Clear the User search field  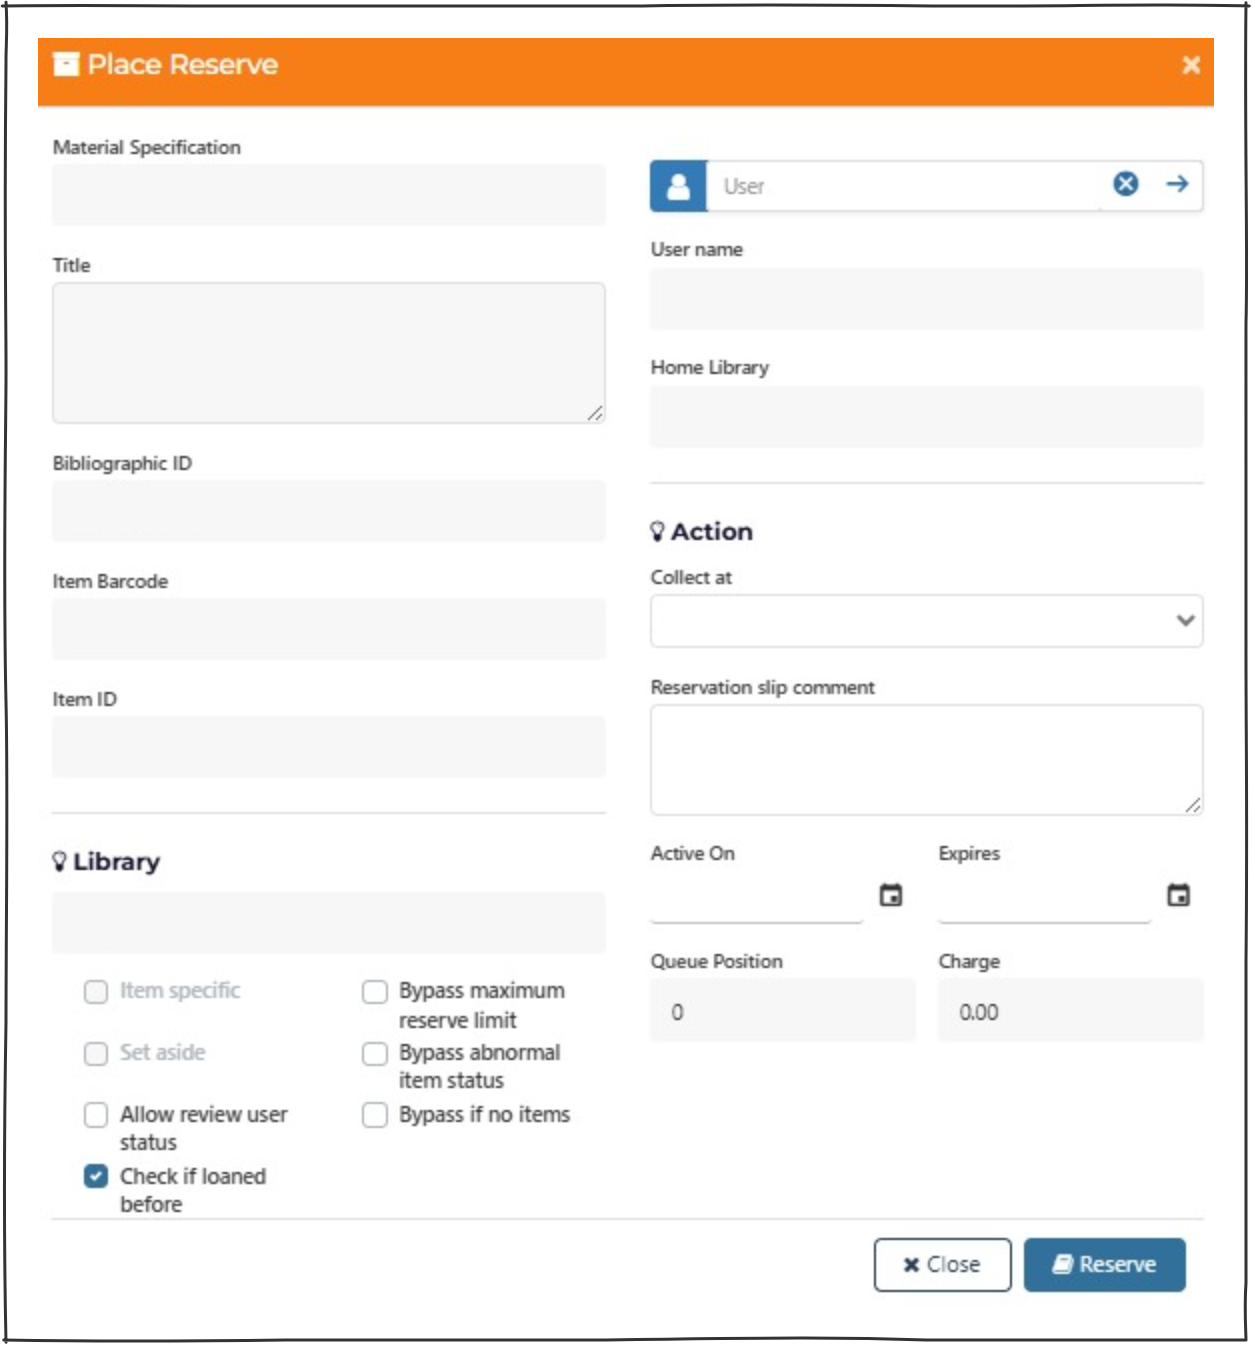1125,184
